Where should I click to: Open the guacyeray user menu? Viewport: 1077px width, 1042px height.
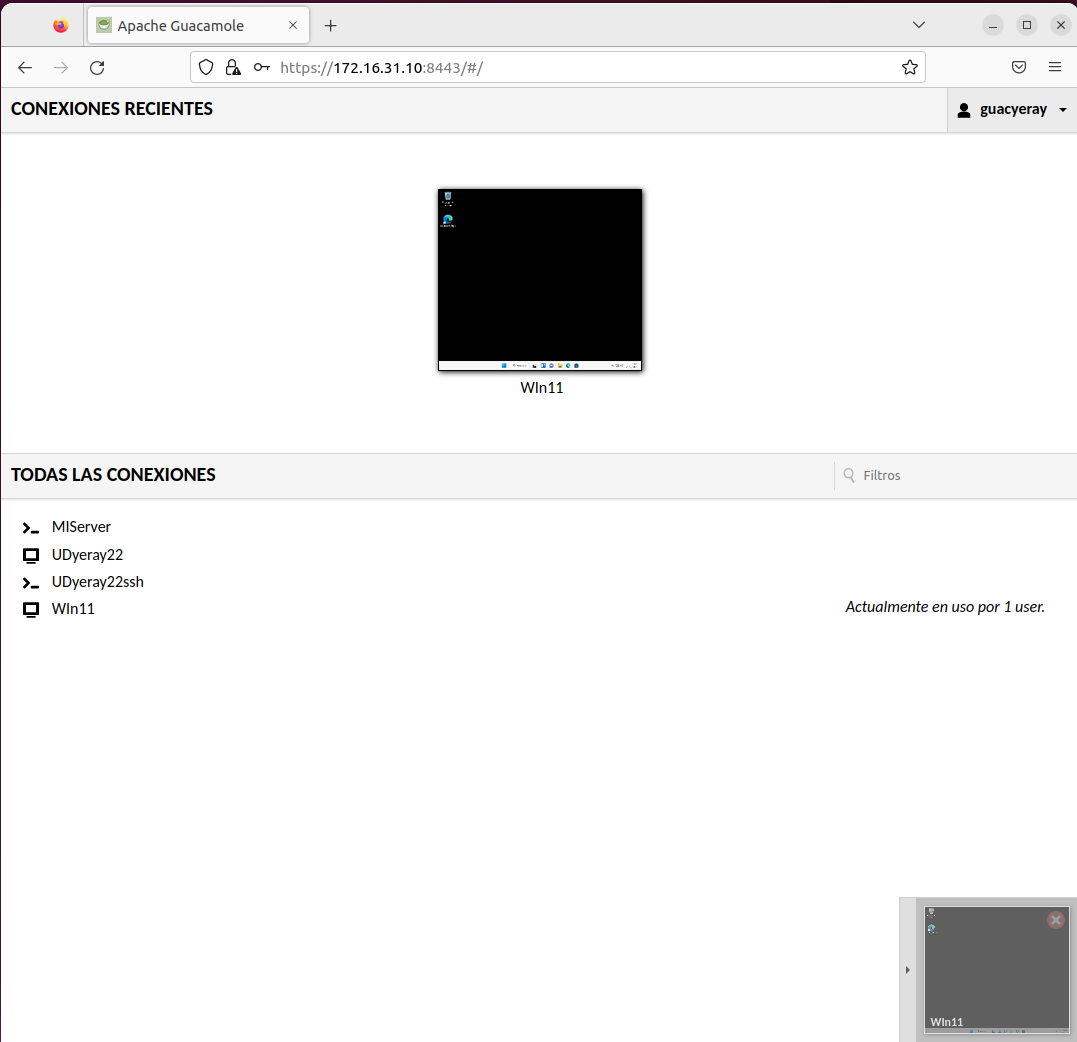1012,110
